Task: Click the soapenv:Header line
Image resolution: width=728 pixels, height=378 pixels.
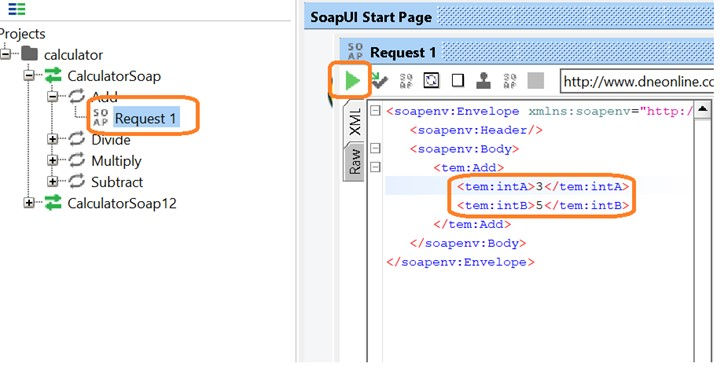Action: [x=476, y=130]
